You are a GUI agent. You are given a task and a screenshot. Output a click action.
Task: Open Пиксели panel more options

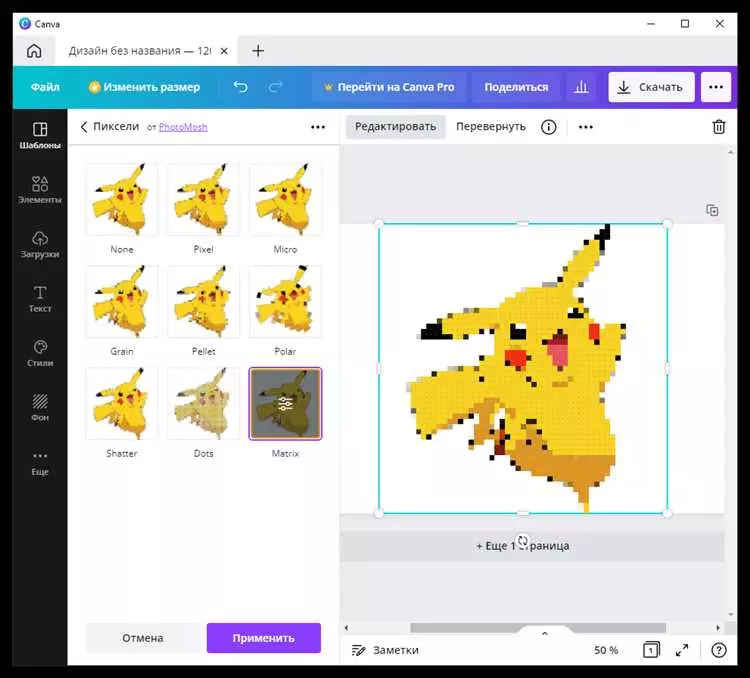coord(318,127)
